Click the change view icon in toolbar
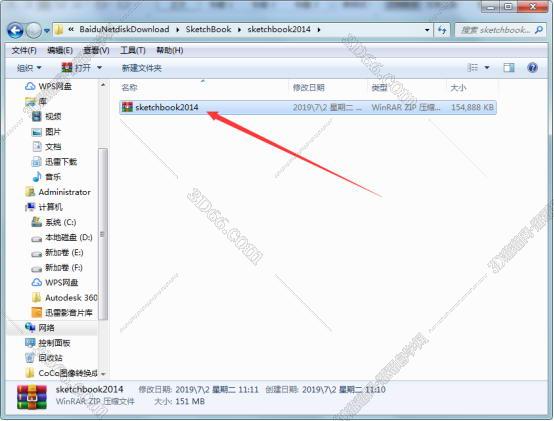The image size is (554, 421). coord(472,67)
